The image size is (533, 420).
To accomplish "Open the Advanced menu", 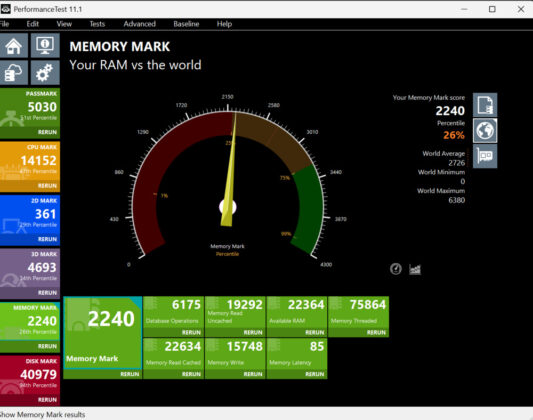I will coord(139,24).
